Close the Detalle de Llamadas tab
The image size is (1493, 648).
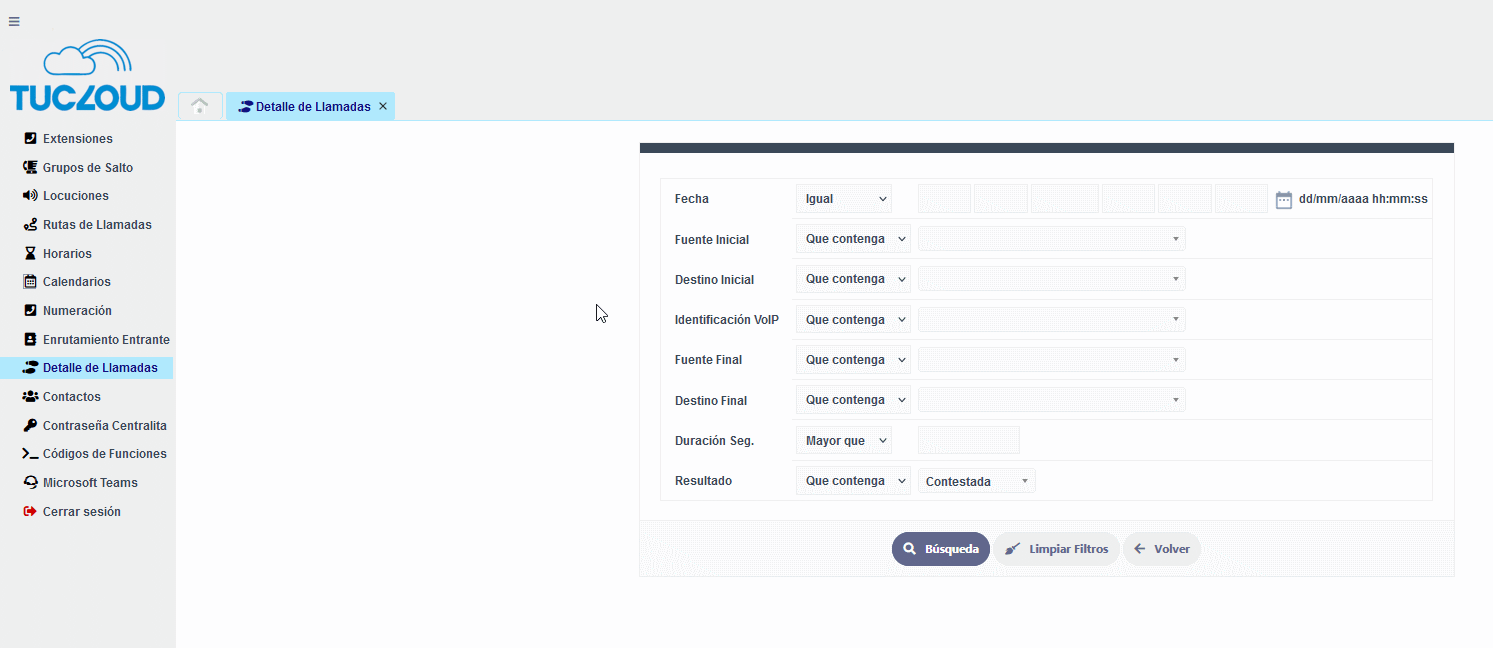click(x=383, y=106)
